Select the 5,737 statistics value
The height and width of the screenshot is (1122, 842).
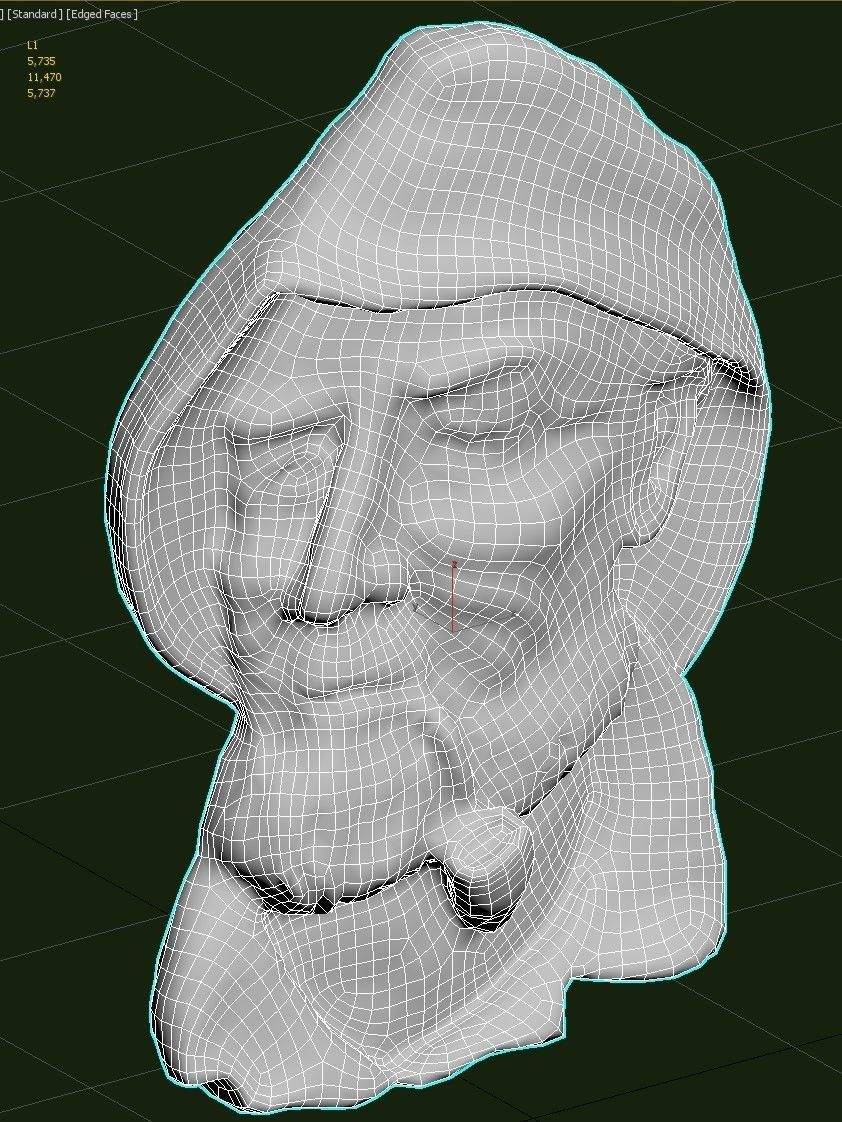click(41, 93)
